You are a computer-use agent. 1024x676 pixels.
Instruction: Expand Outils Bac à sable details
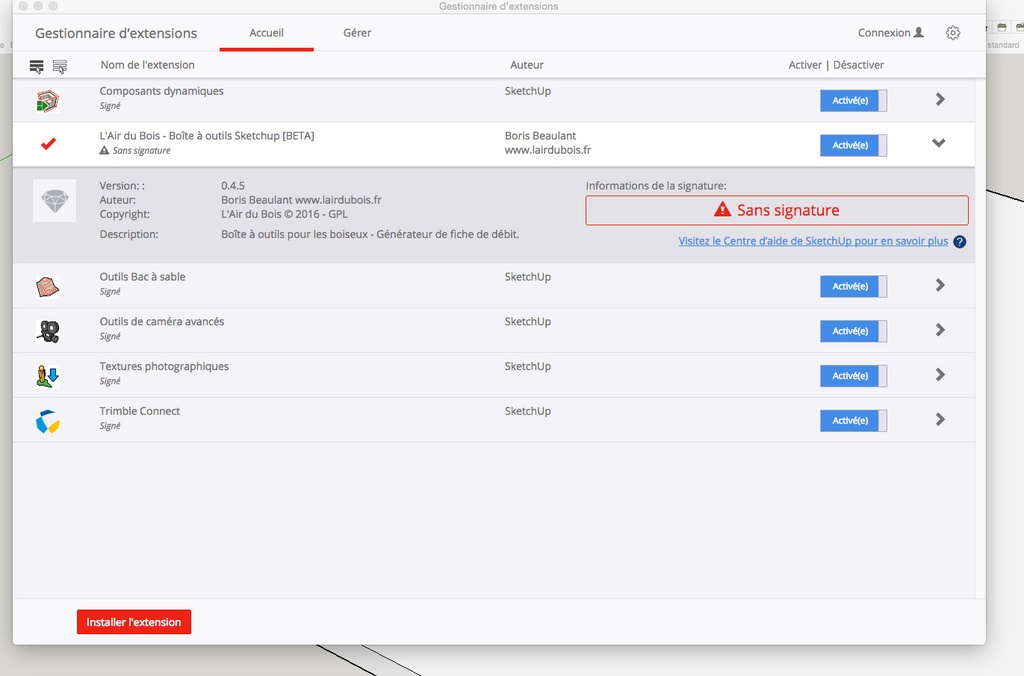click(940, 285)
